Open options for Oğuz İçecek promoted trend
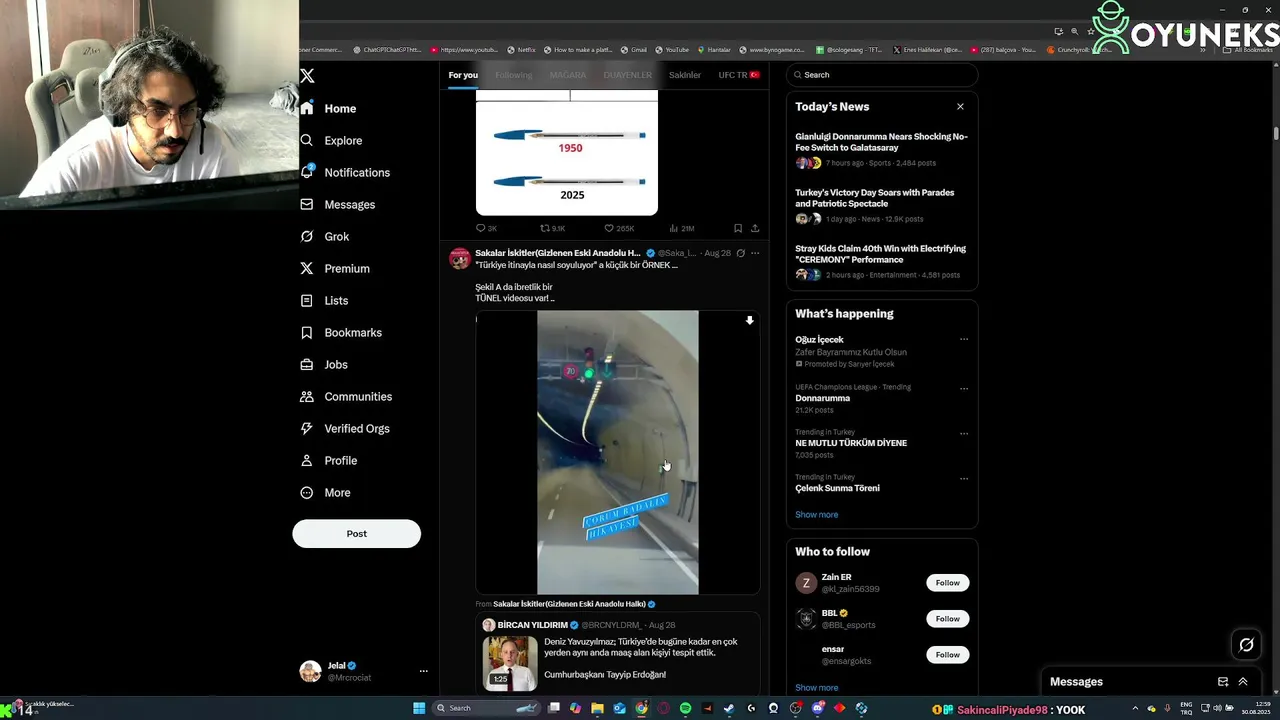Image resolution: width=1280 pixels, height=720 pixels. (964, 339)
